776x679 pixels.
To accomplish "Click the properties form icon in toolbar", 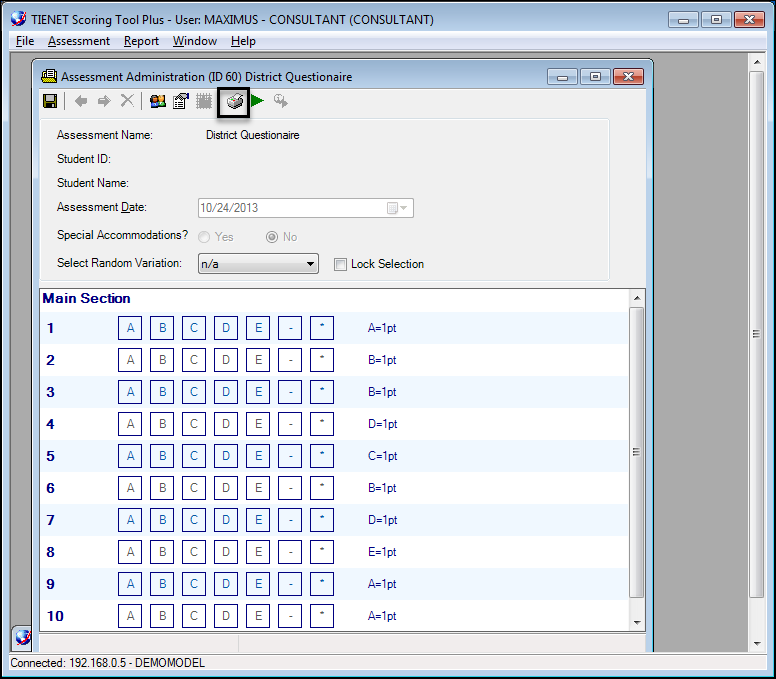I will click(181, 101).
